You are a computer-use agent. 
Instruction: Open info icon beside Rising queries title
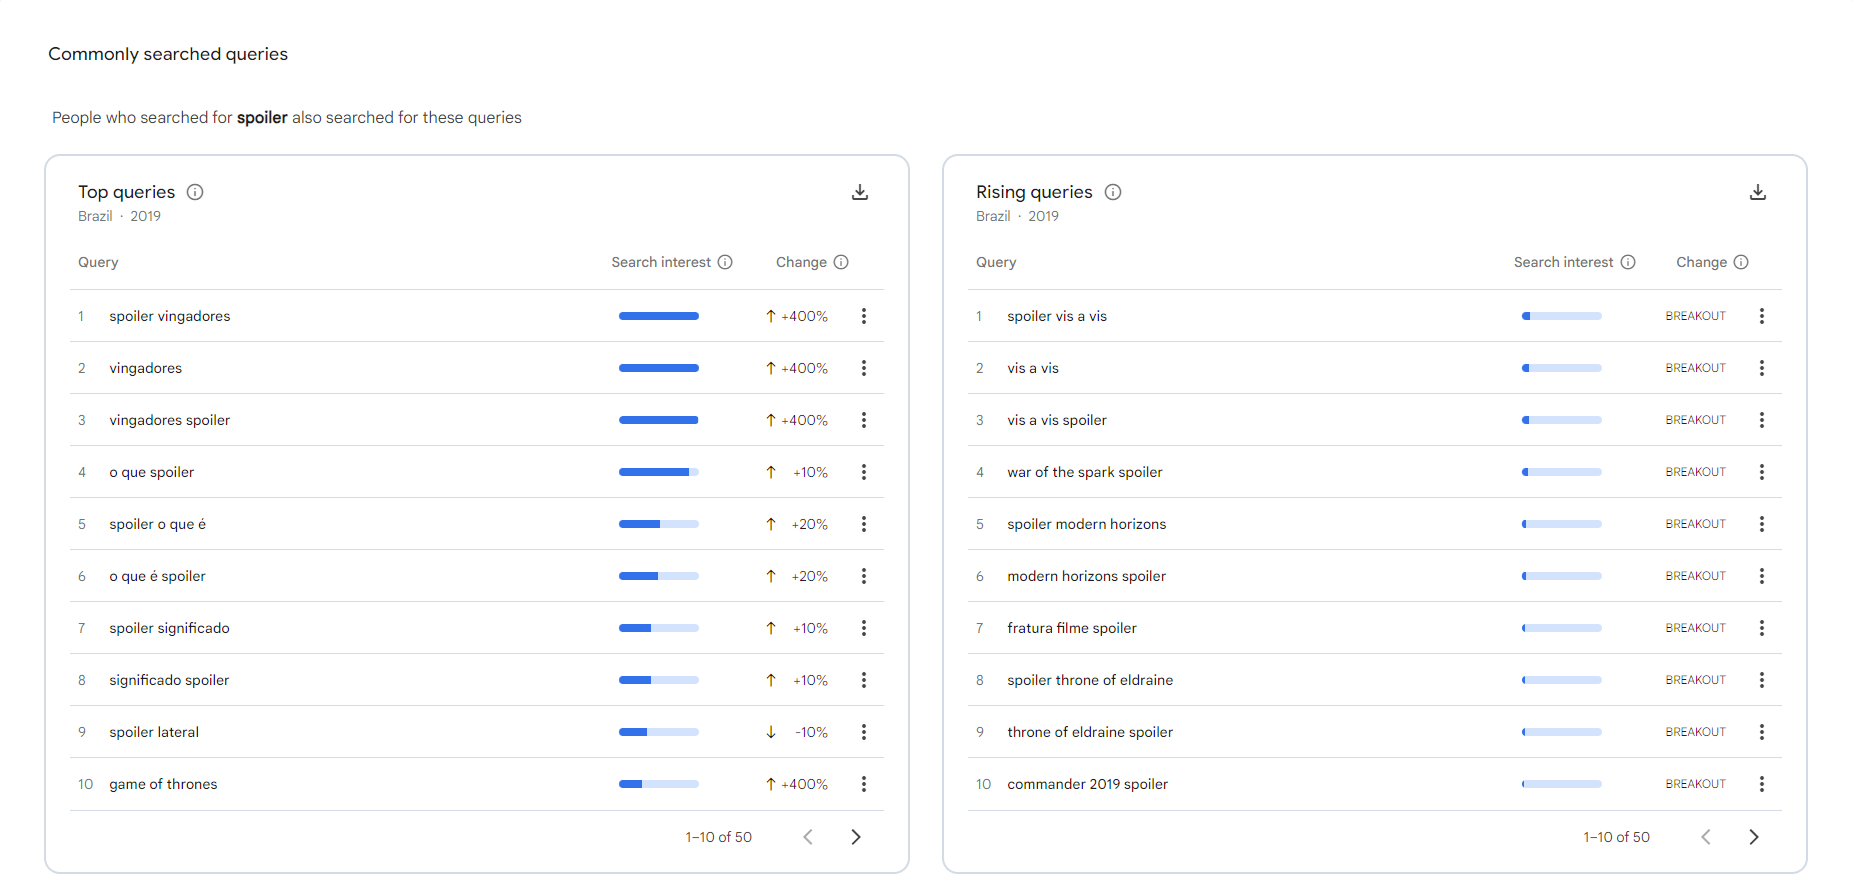pos(1113,192)
